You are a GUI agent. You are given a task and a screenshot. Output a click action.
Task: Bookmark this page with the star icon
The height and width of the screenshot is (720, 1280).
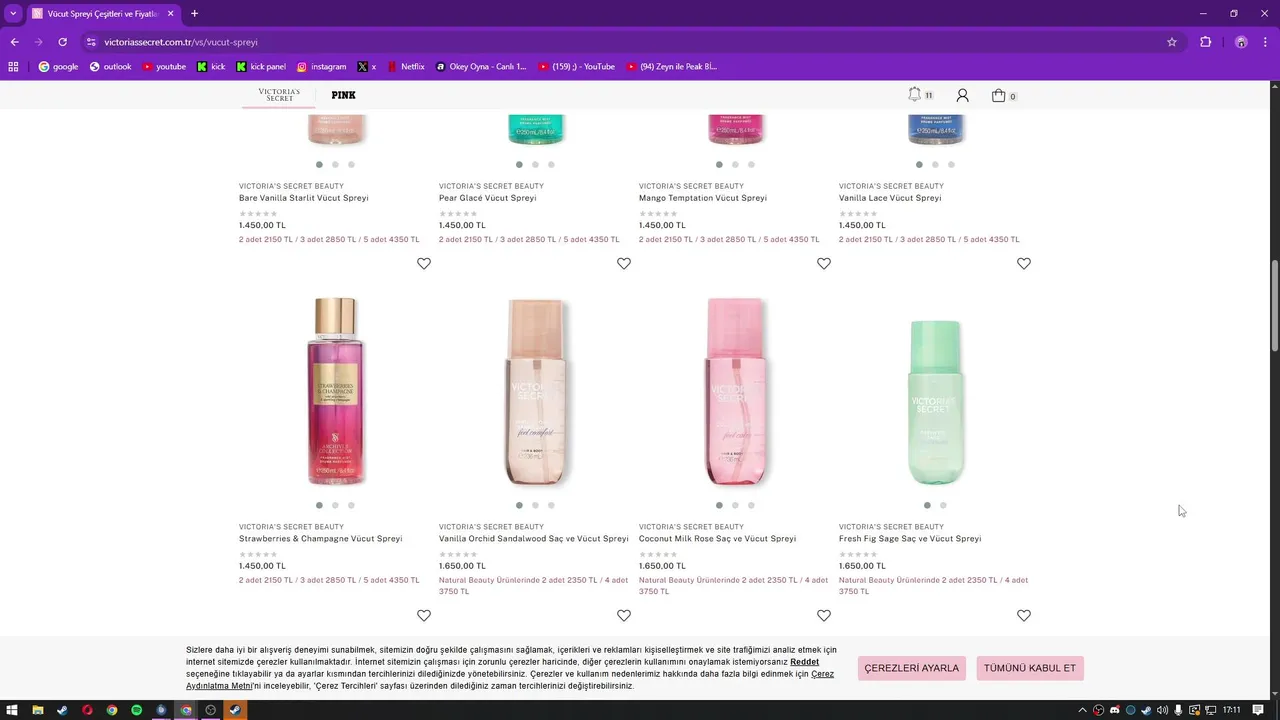tap(1172, 42)
